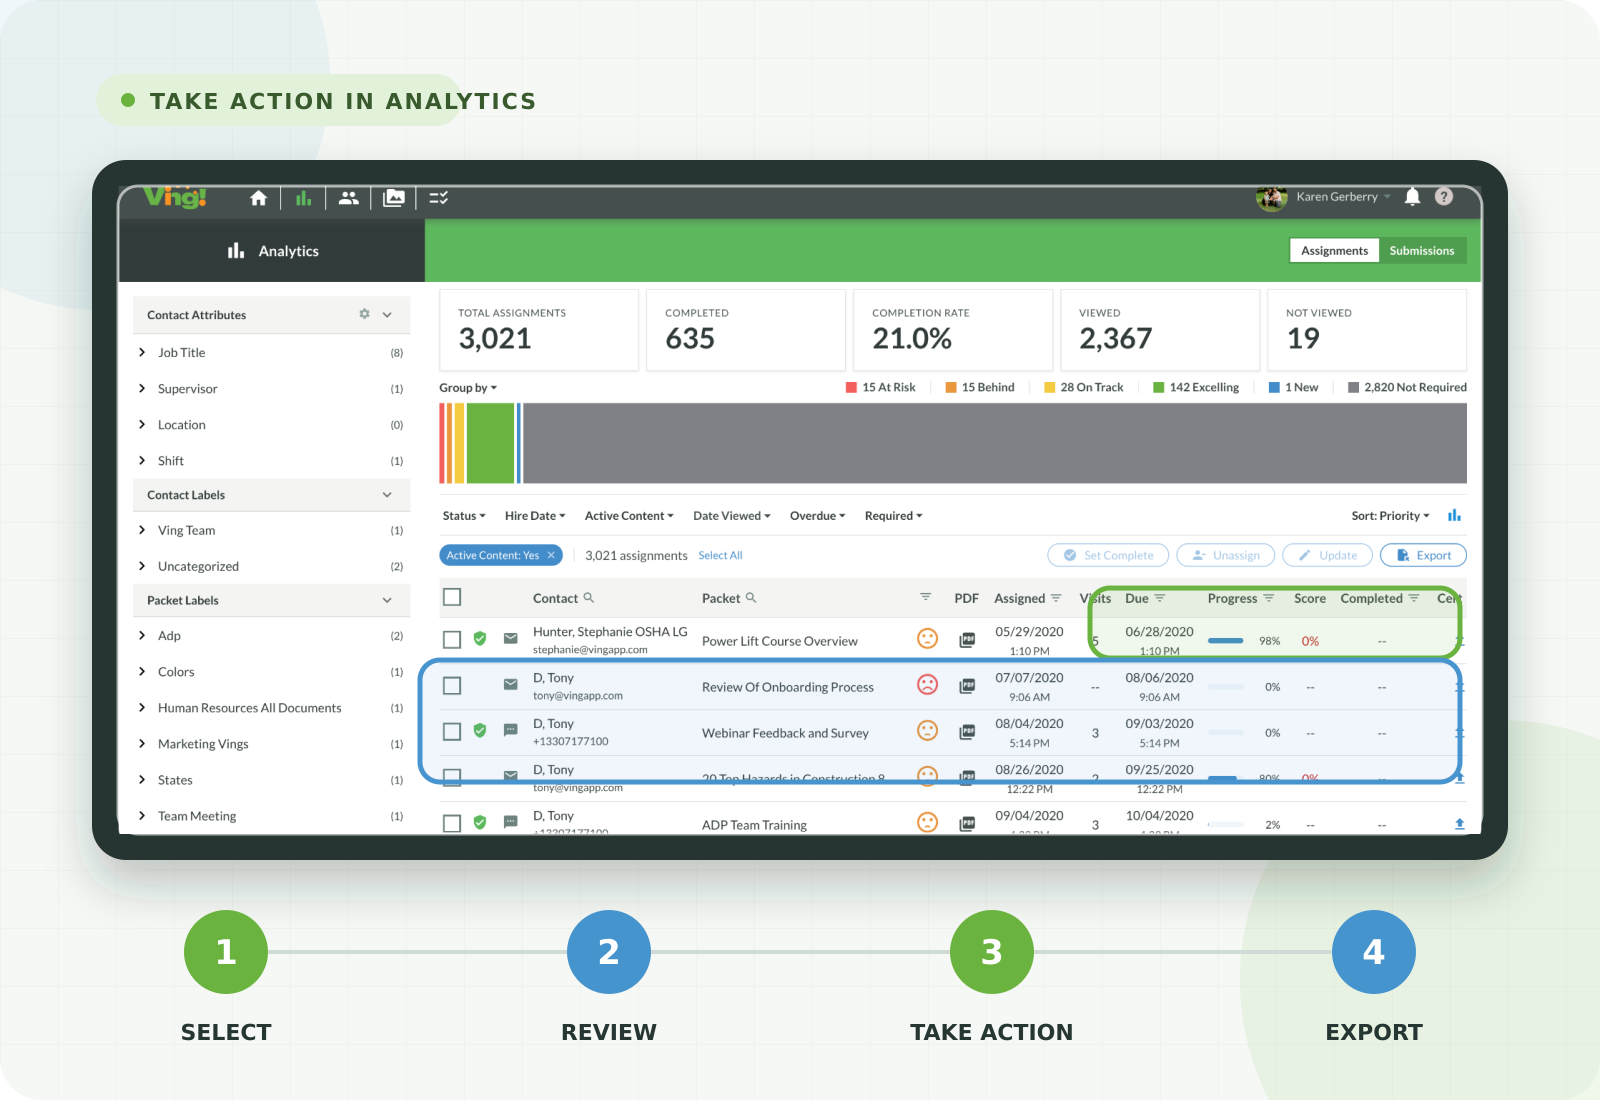Switch to the Submissions tab
Viewport: 1600px width, 1100px height.
(x=1422, y=250)
